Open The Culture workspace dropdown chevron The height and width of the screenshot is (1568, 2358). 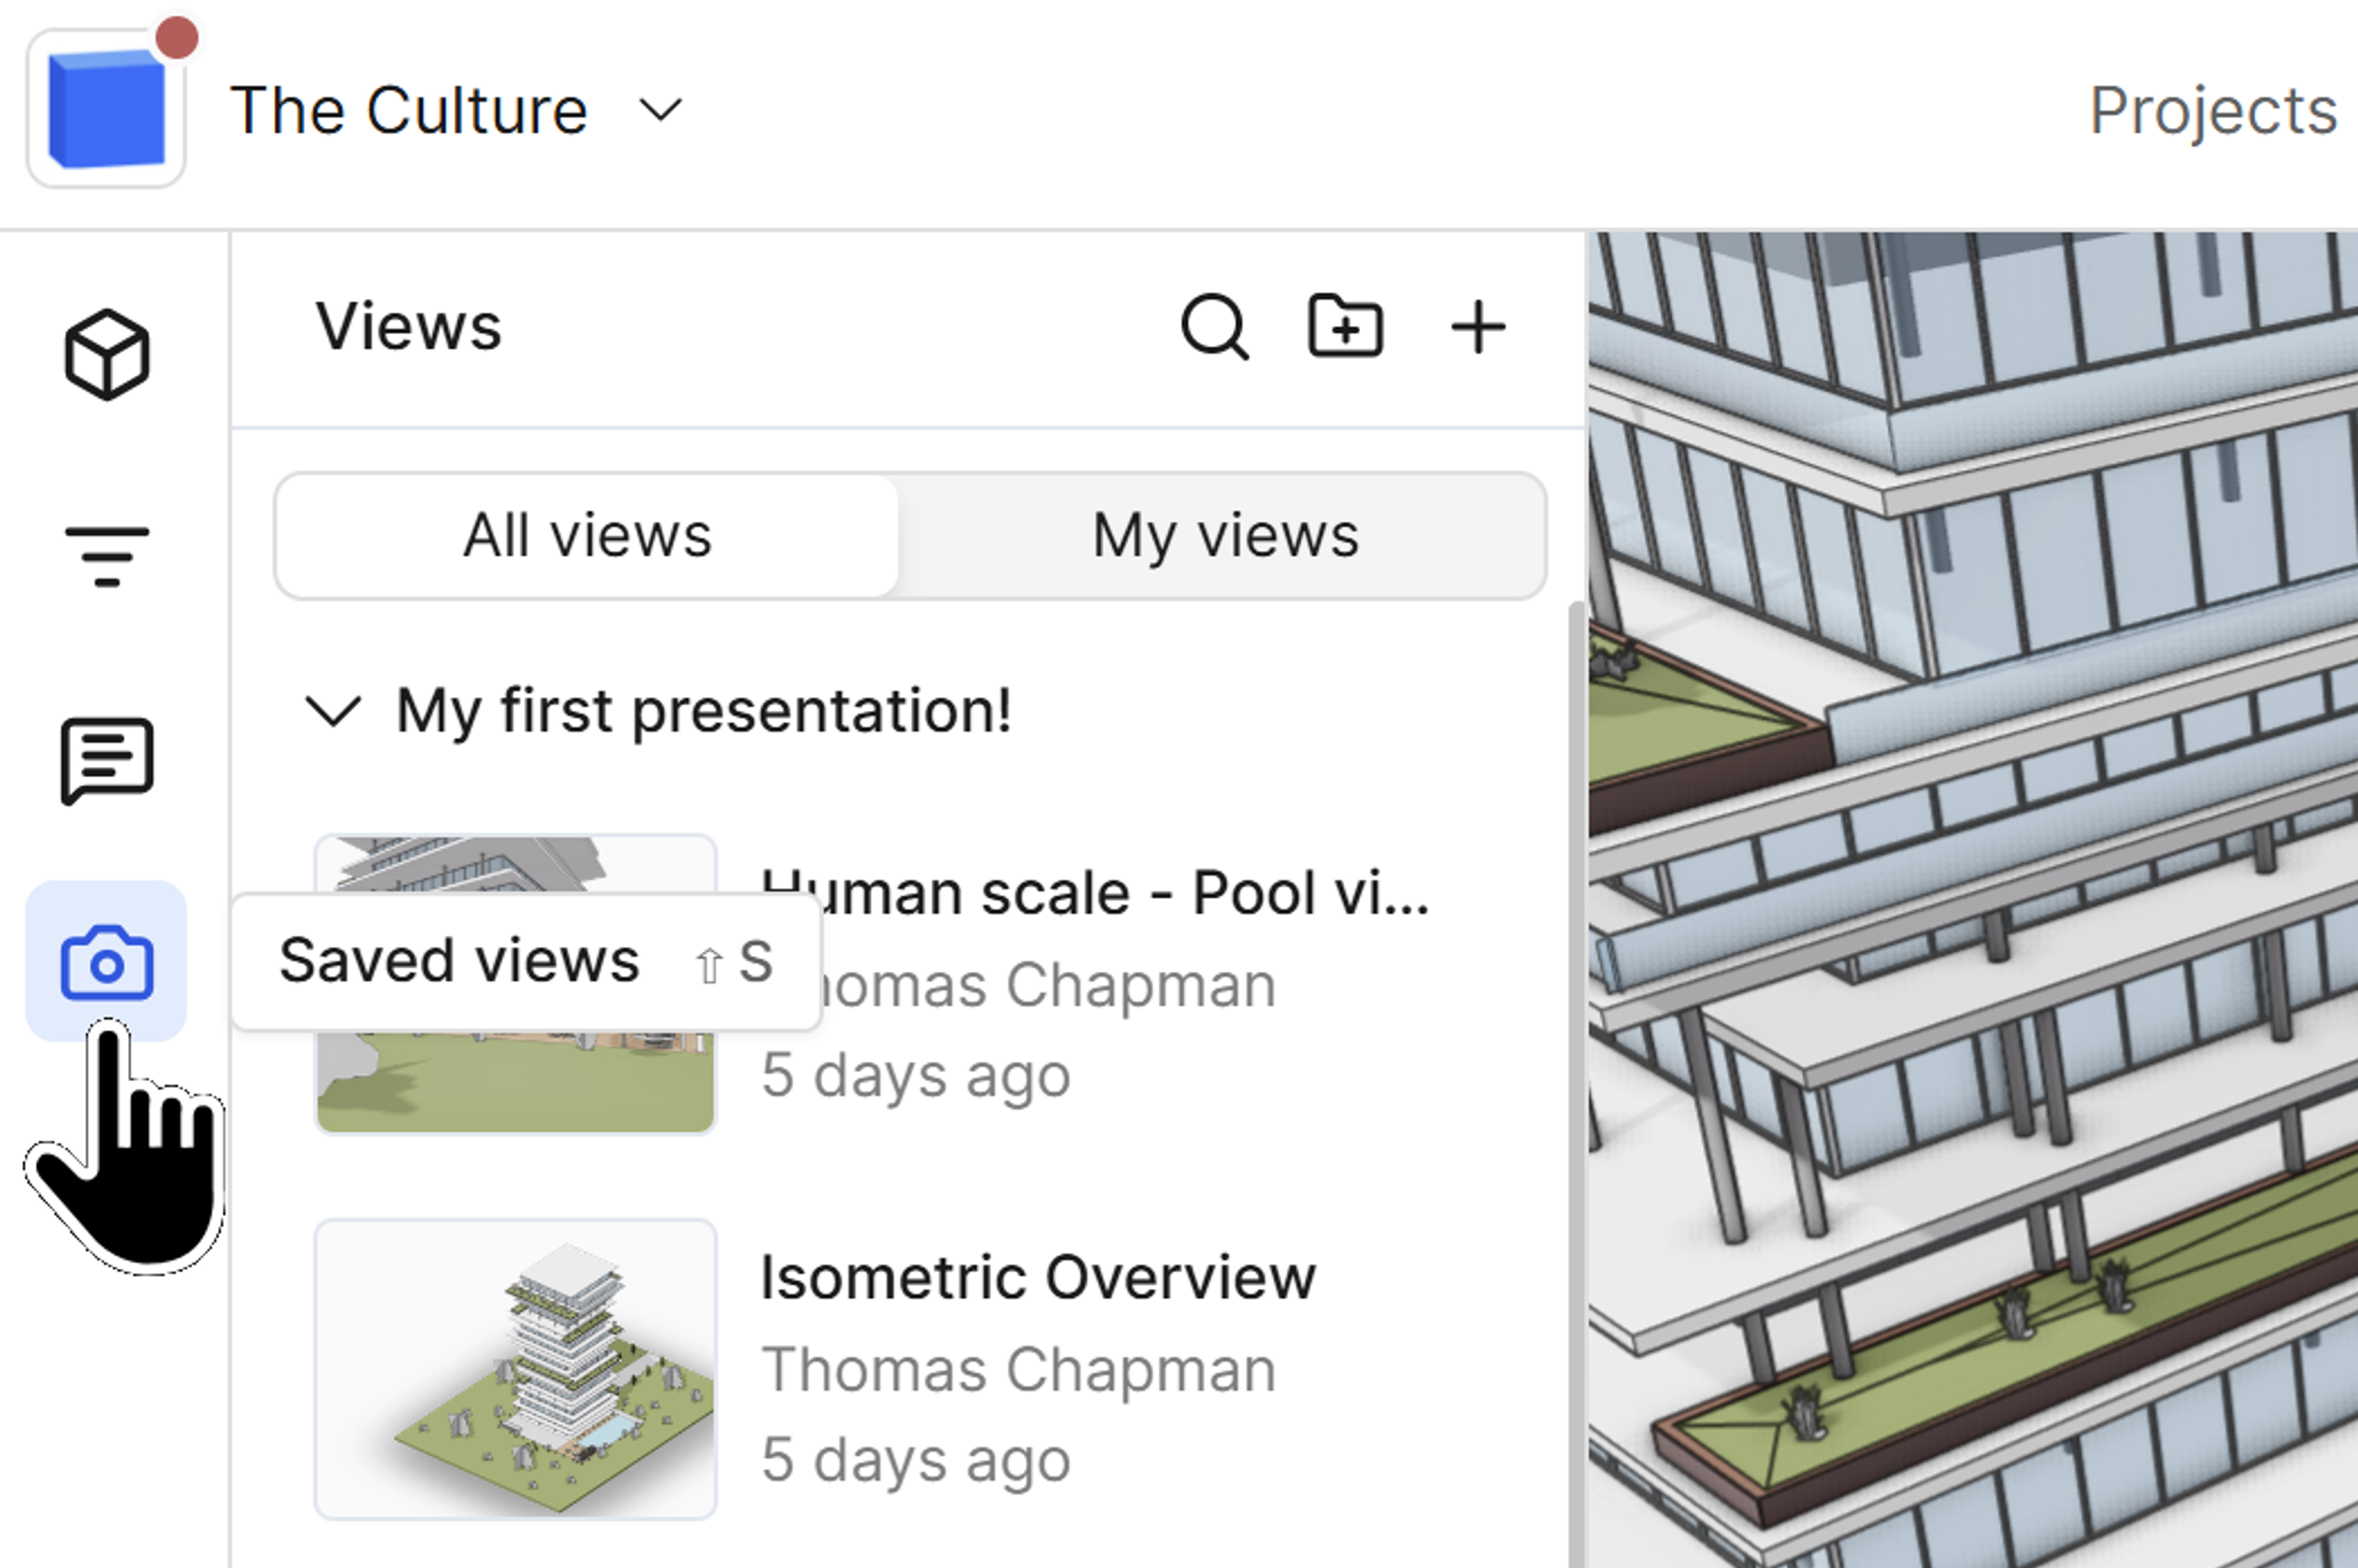pos(660,109)
